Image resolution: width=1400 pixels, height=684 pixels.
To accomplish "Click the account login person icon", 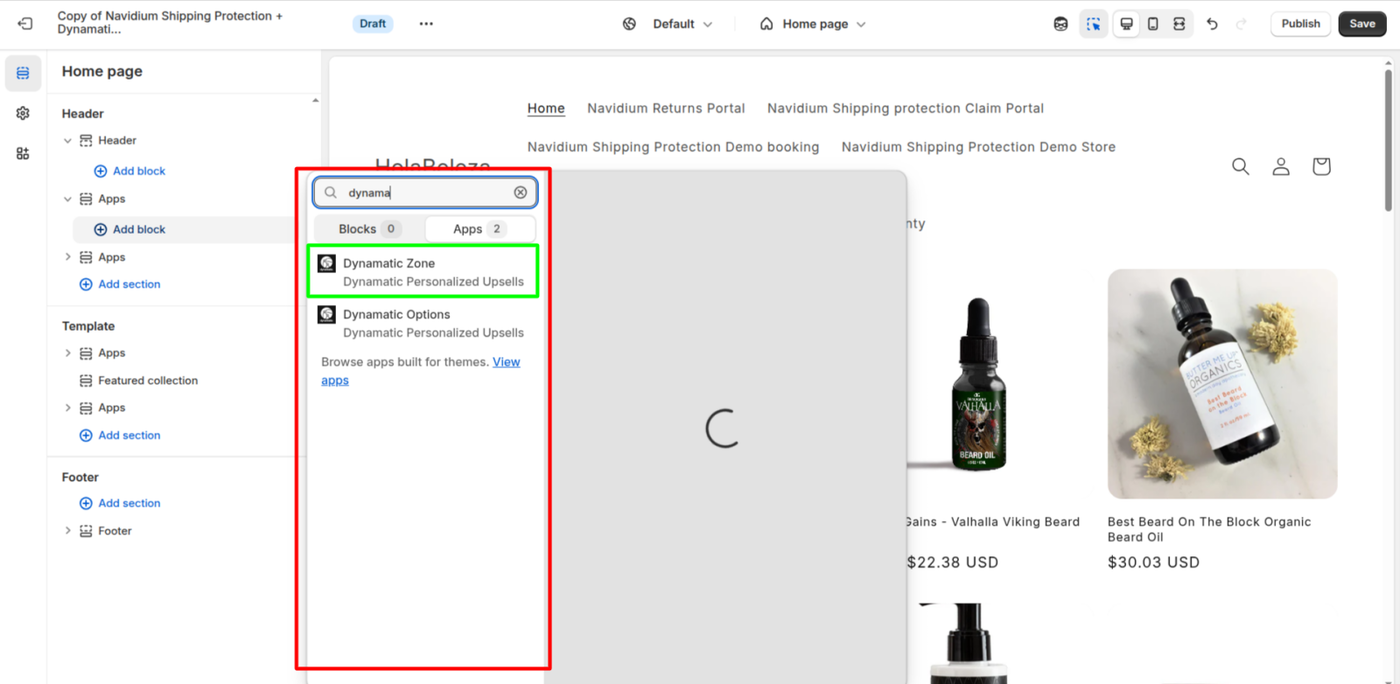I will (1281, 166).
